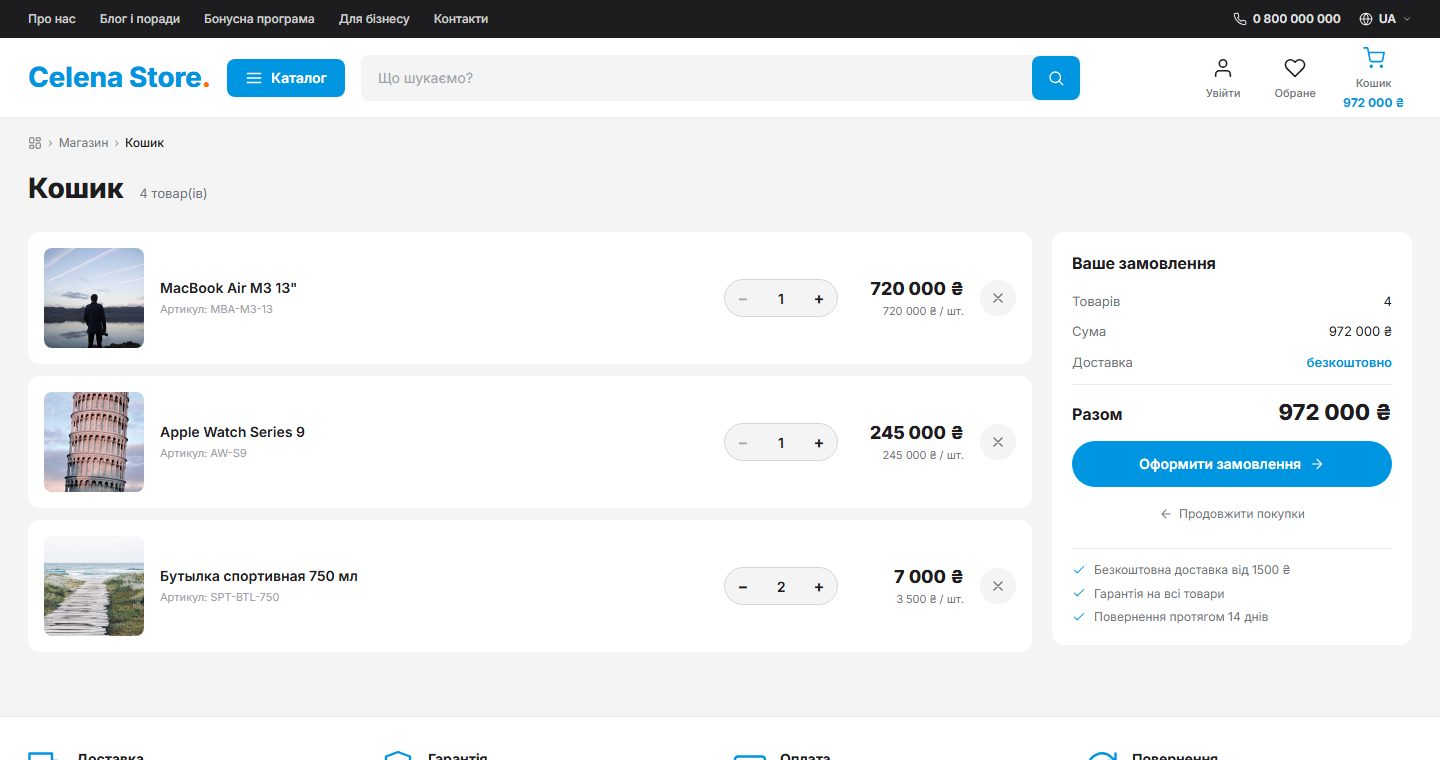Open the Каталог menu button
Image resolution: width=1440 pixels, height=760 pixels.
click(x=286, y=78)
